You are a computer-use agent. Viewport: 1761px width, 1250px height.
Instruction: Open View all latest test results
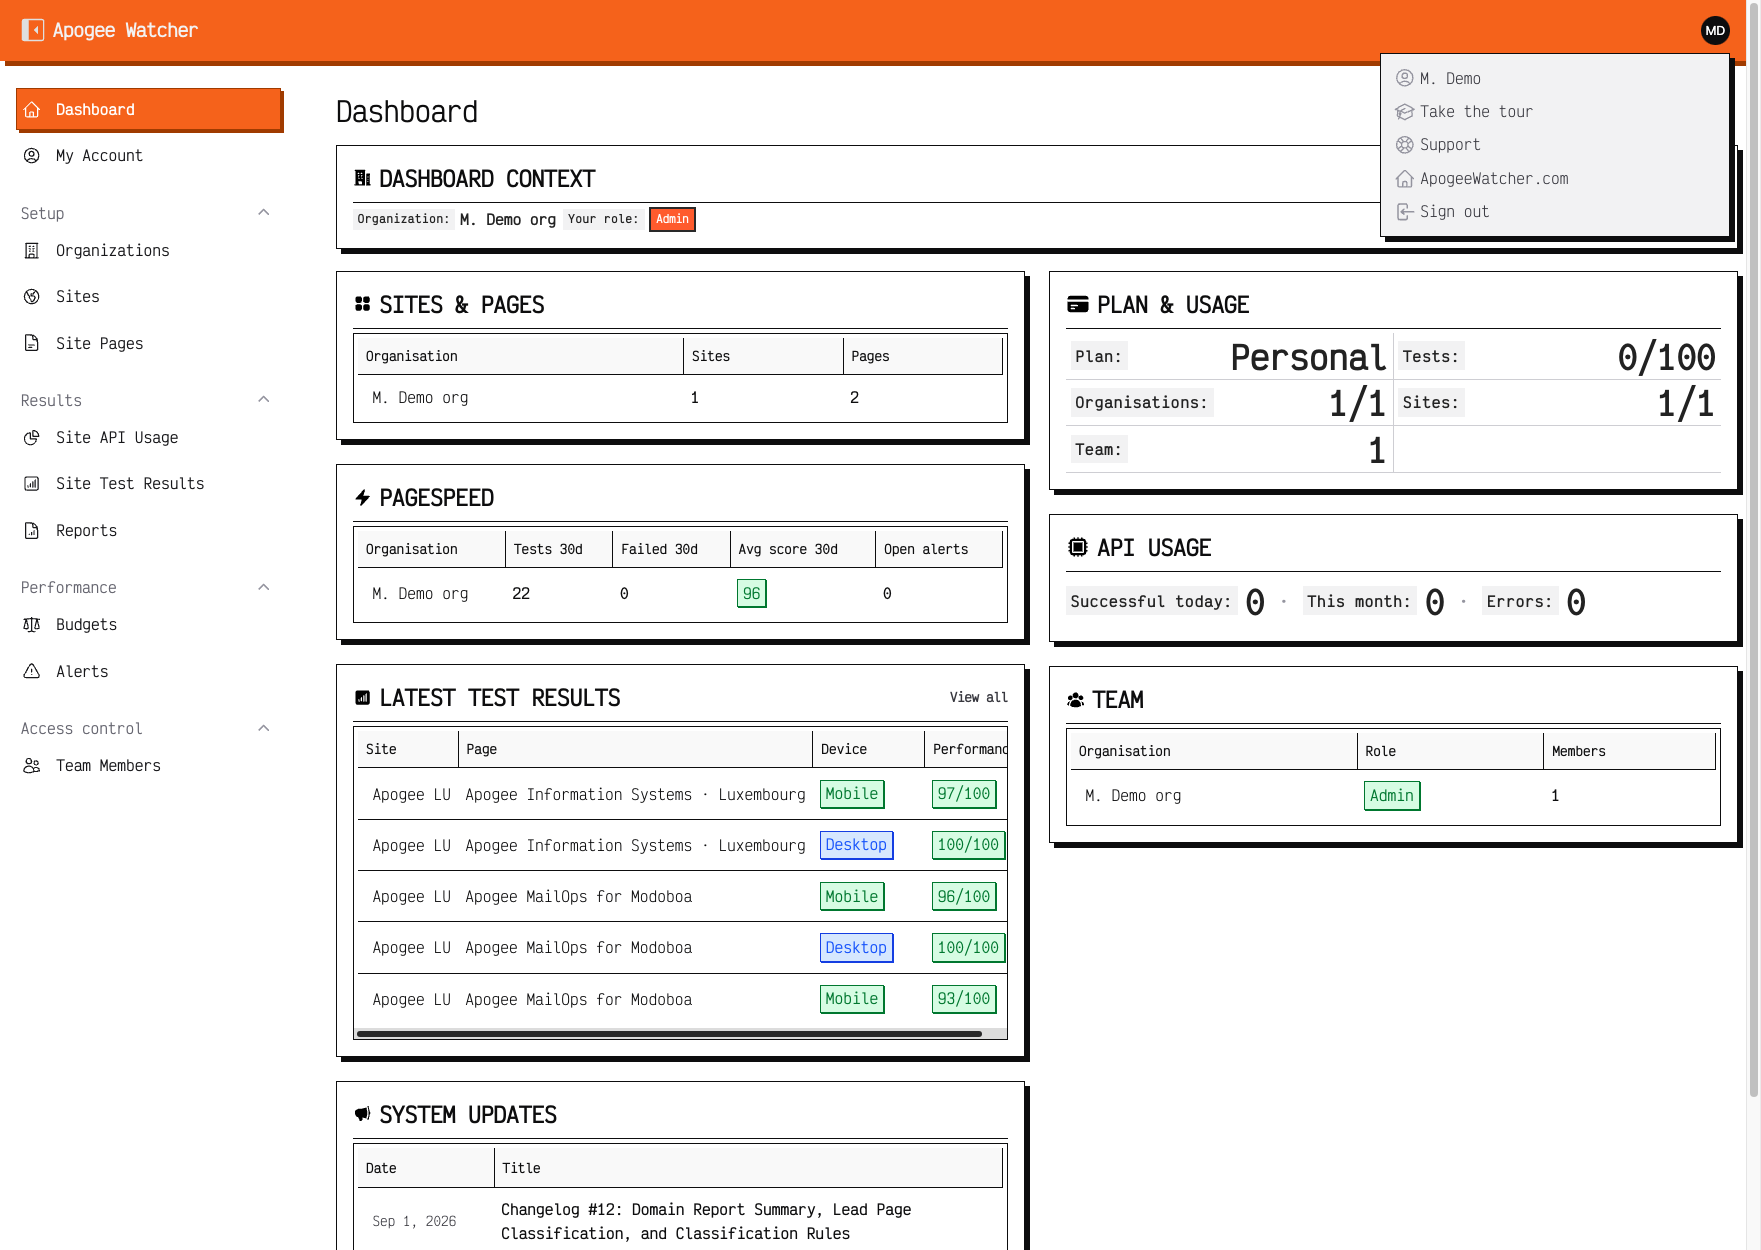[x=978, y=697]
